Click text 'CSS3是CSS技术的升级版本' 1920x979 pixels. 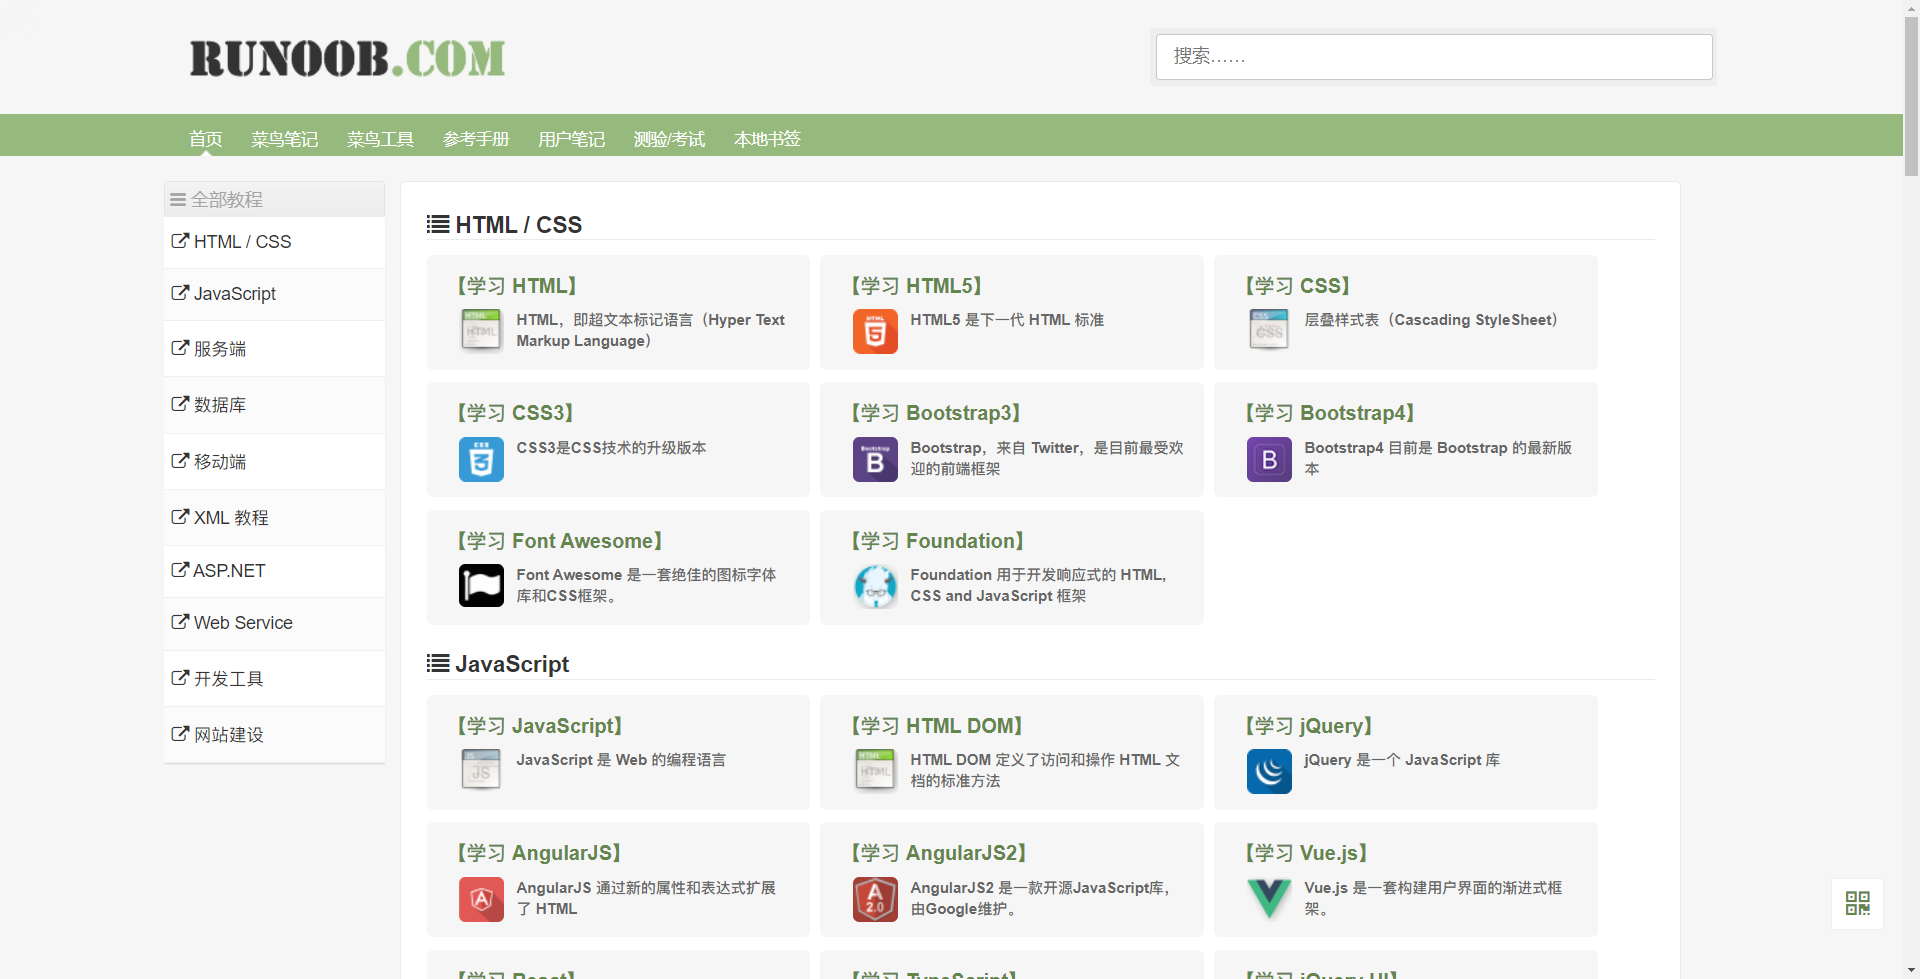[611, 448]
